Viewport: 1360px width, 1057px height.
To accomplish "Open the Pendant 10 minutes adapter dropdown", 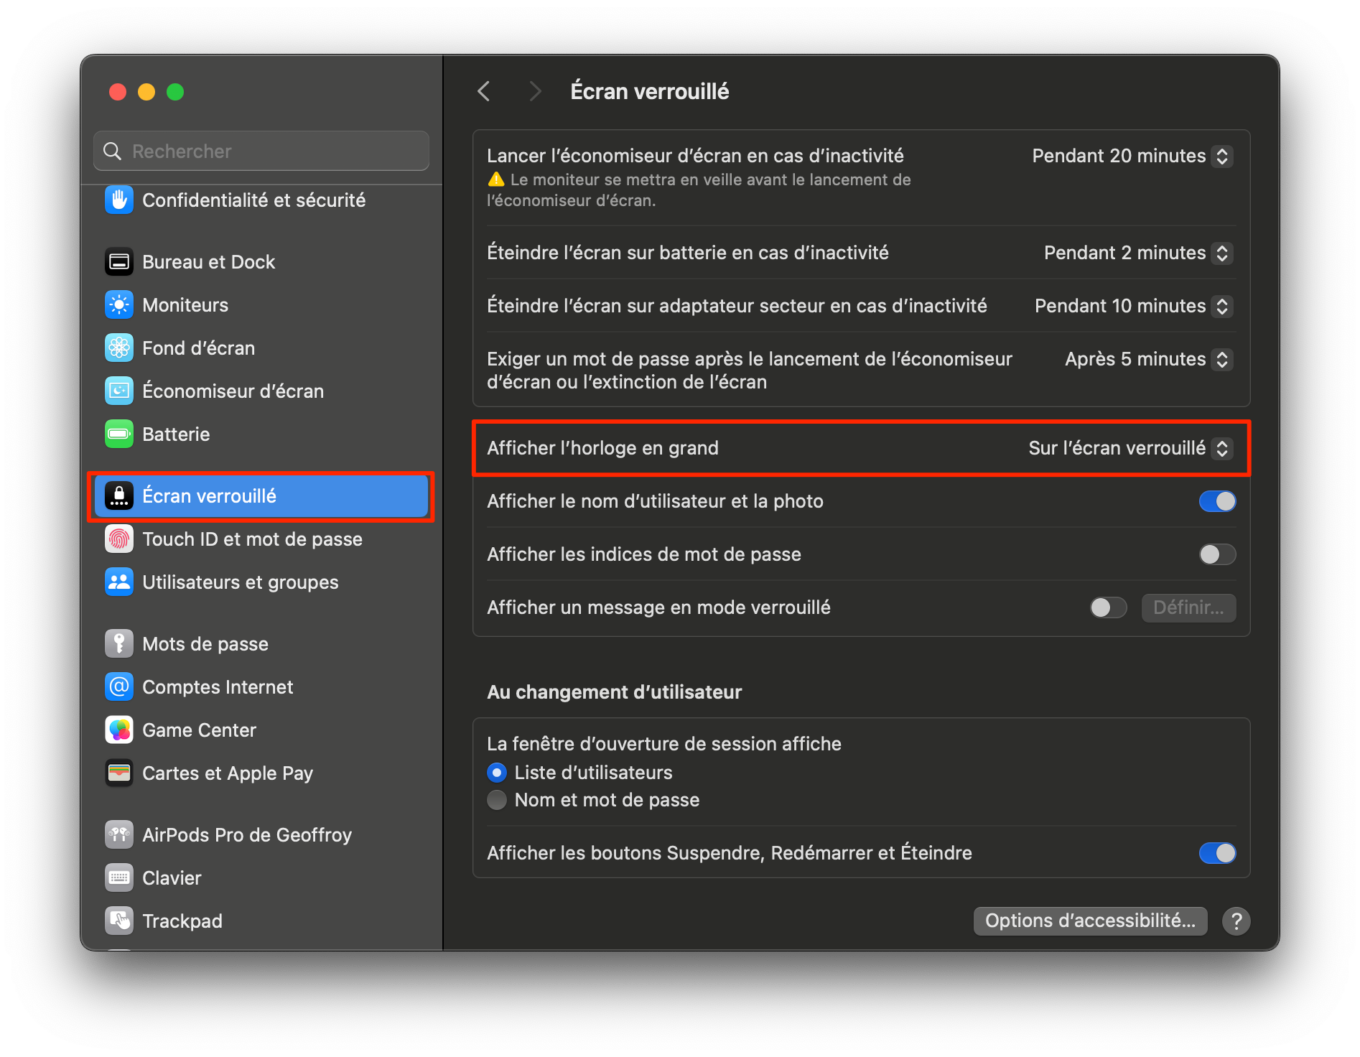I will [1133, 306].
